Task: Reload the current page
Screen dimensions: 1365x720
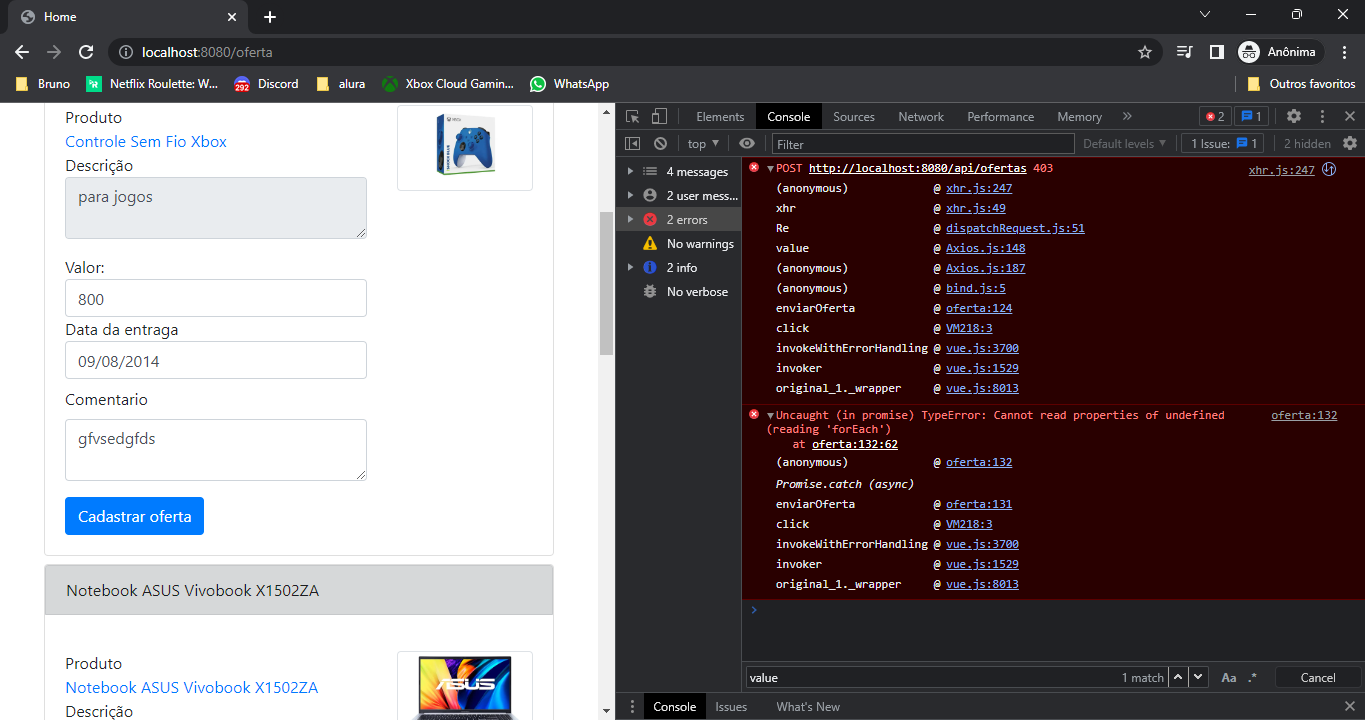Action: pyautogui.click(x=86, y=52)
